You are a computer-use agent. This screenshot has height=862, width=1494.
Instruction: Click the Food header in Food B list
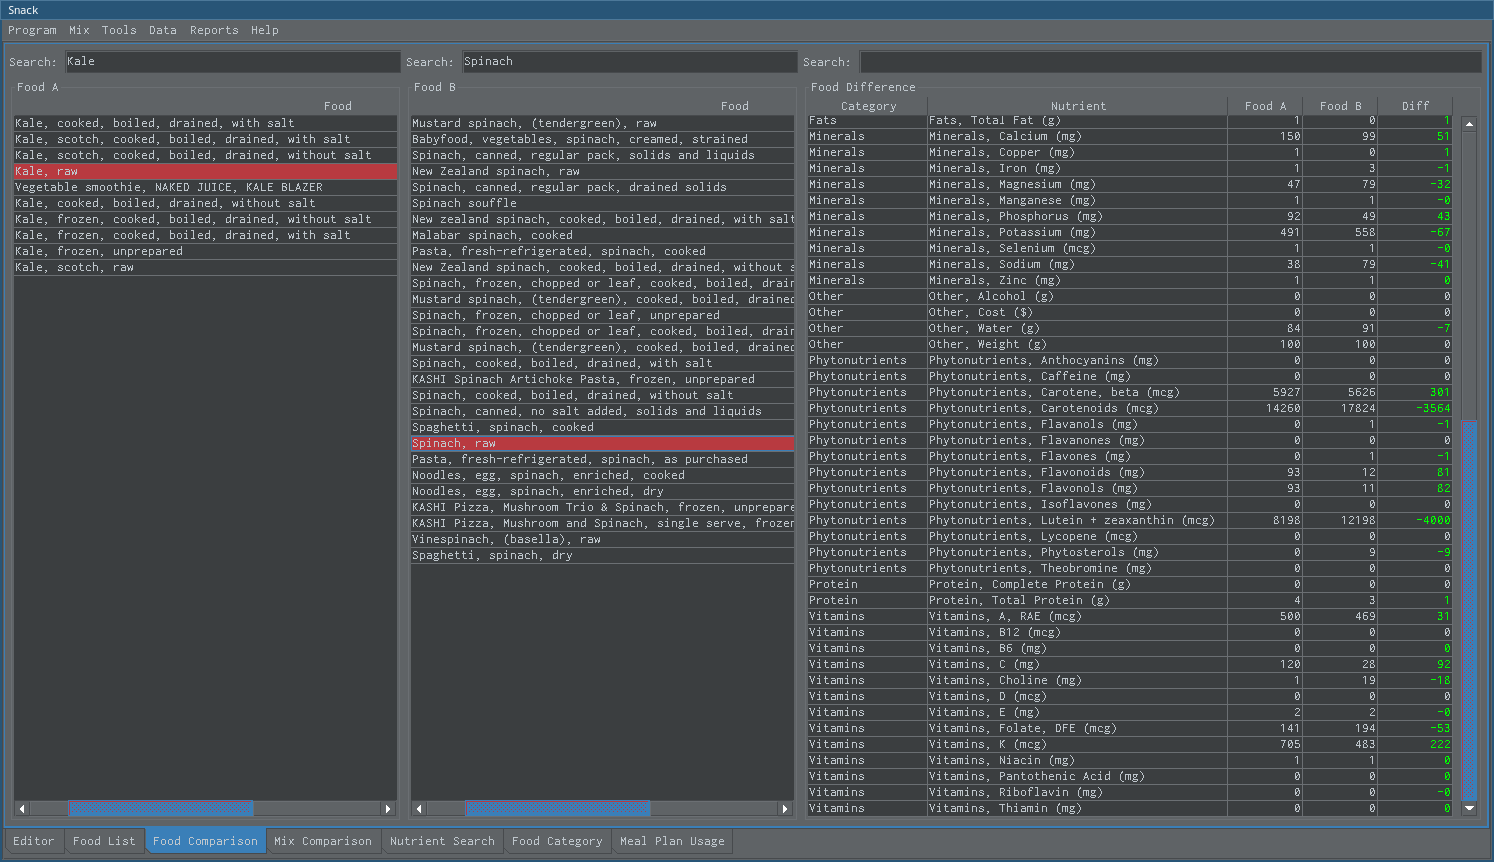click(x=734, y=106)
